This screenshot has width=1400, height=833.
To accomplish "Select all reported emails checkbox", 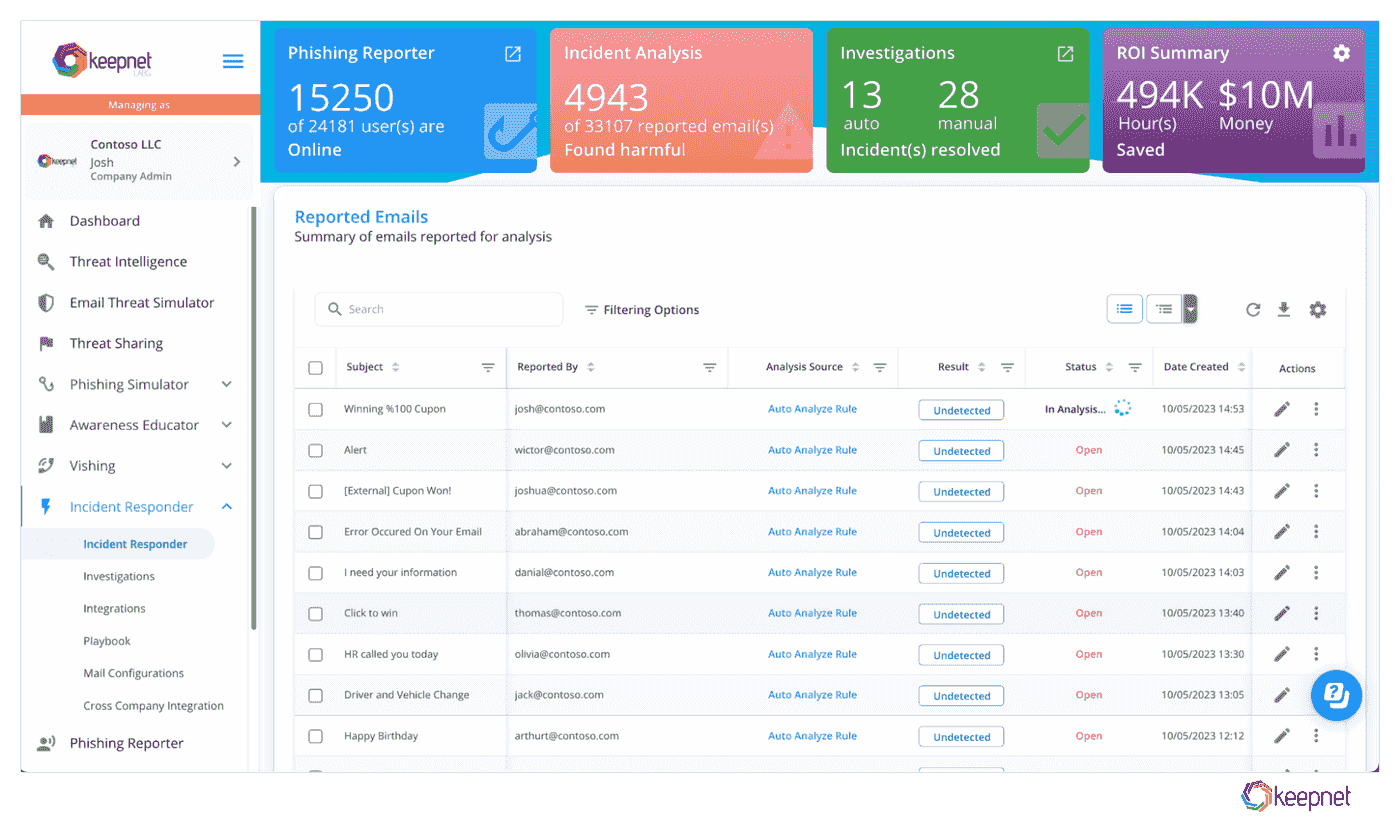I will (x=316, y=368).
